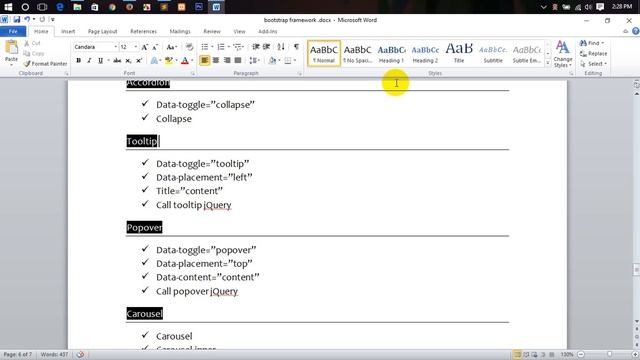Click the Sort icon
Screen dimensions: 640x360
(281, 47)
